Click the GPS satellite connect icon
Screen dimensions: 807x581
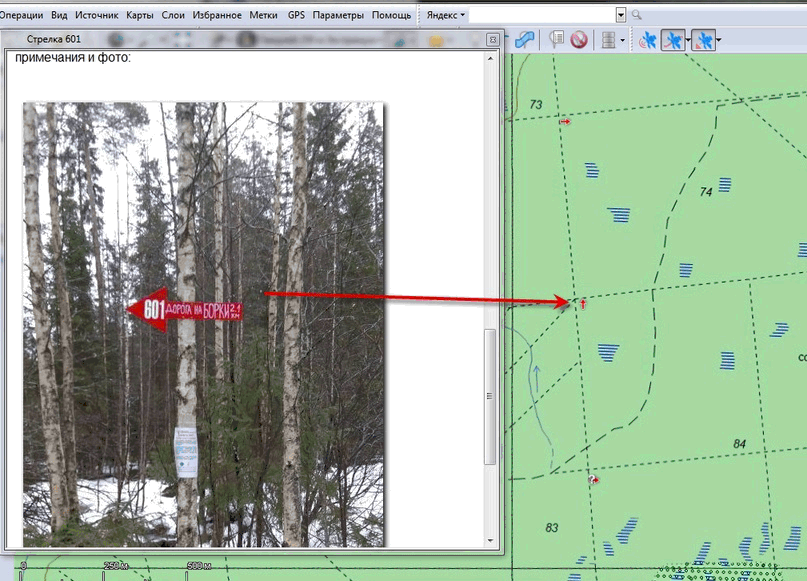click(x=649, y=40)
